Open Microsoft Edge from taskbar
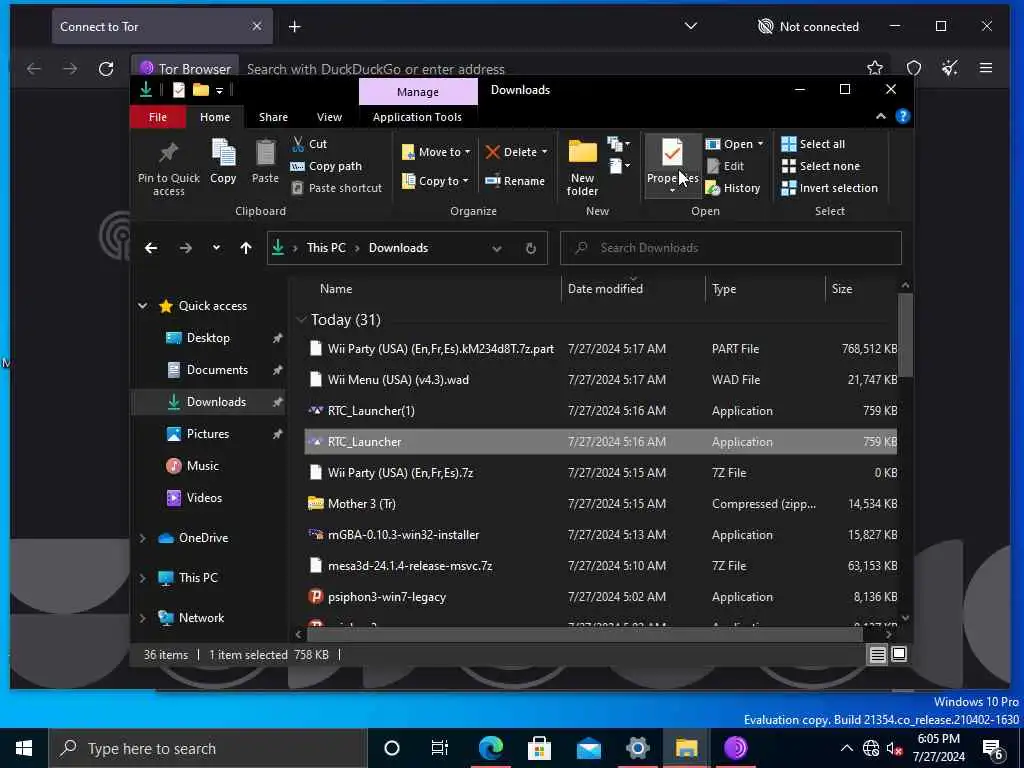 click(x=490, y=748)
